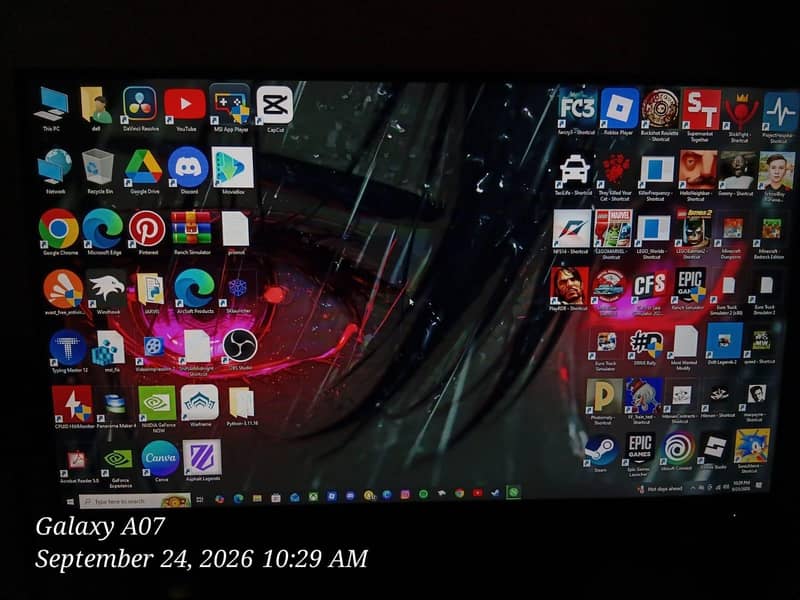
Task: Launch Steam from the desktop icon
Action: click(601, 451)
